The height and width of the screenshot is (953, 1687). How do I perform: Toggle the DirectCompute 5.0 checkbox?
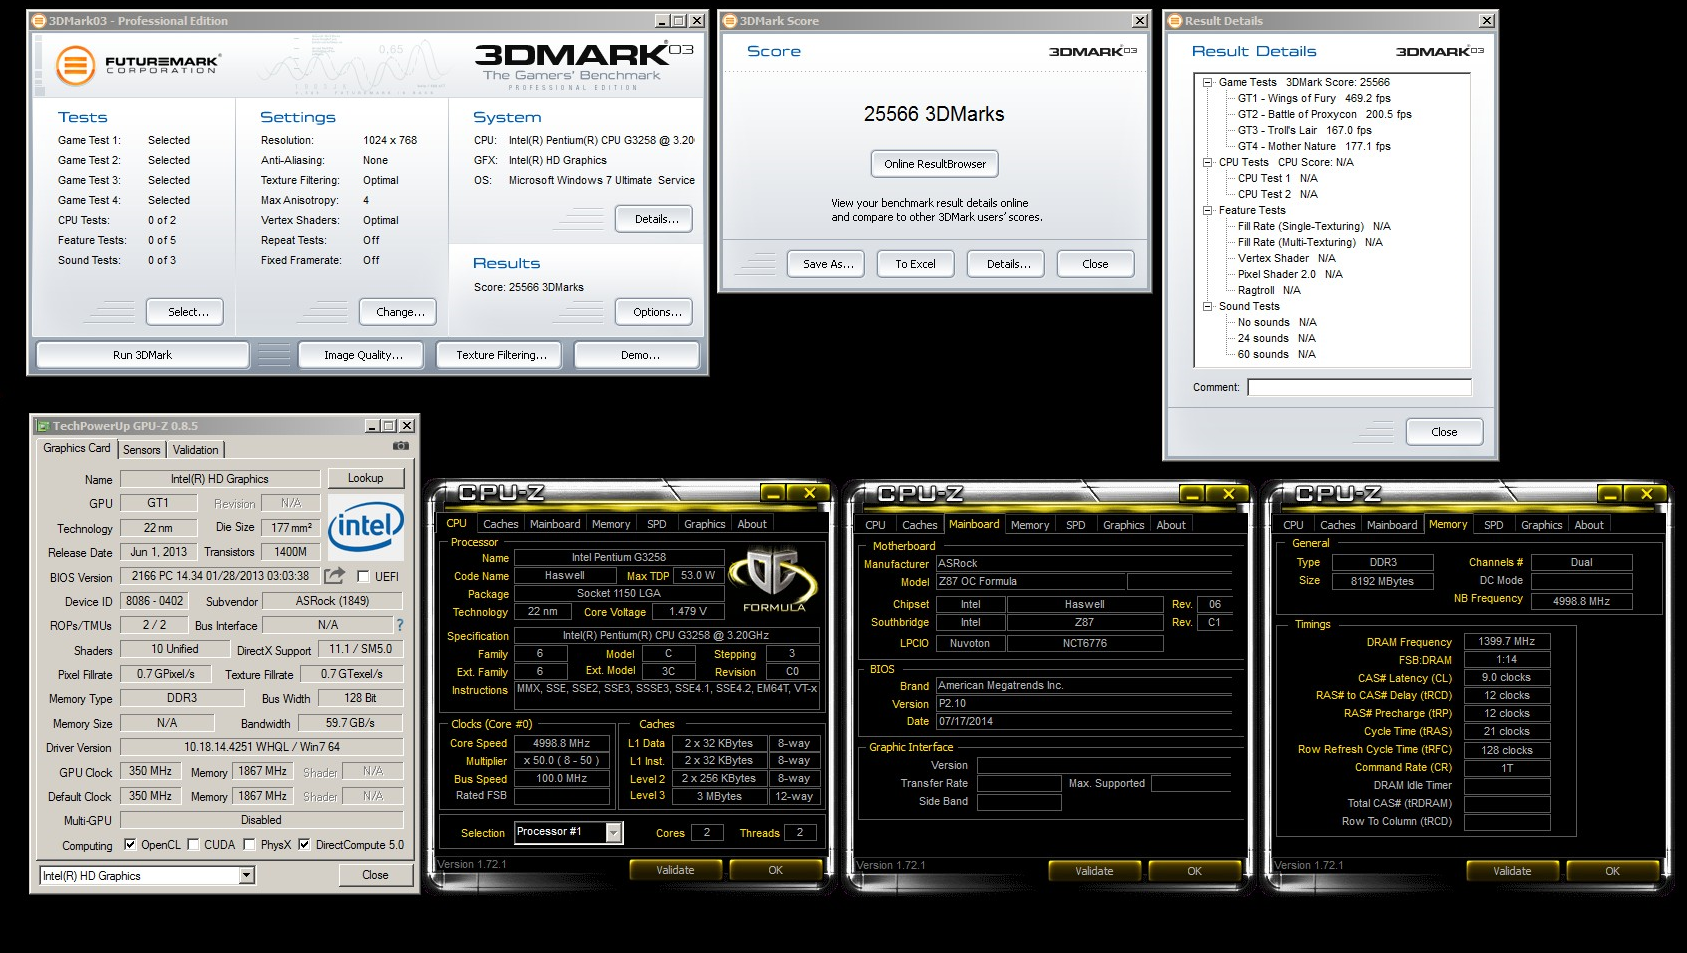[304, 845]
